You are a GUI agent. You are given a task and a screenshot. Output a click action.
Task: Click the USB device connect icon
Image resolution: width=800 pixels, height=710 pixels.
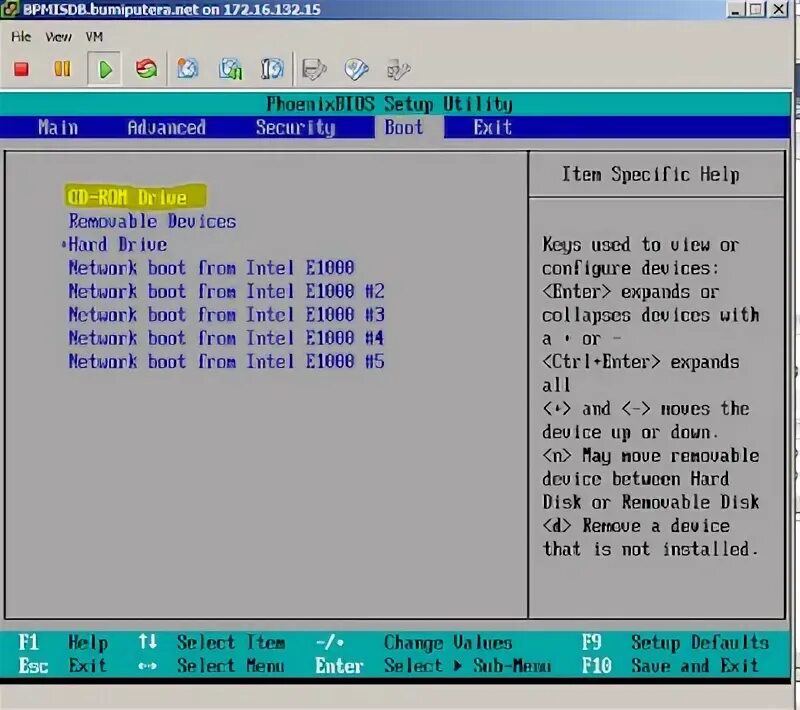tap(398, 70)
